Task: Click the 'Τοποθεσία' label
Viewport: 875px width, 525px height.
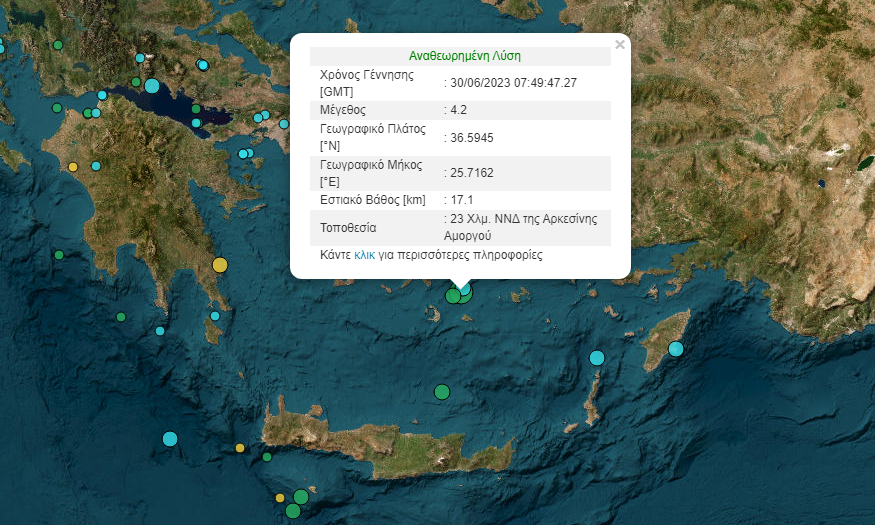Action: [x=348, y=228]
